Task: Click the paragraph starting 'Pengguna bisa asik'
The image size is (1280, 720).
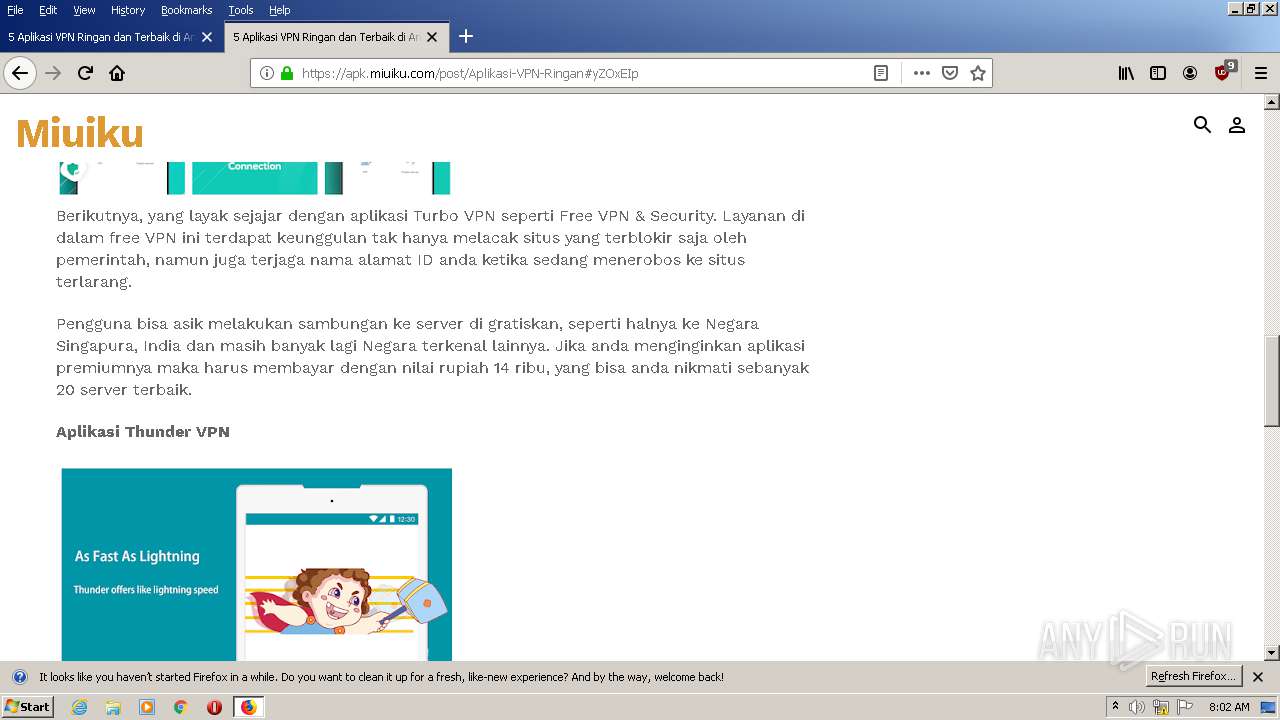Action: [432, 356]
